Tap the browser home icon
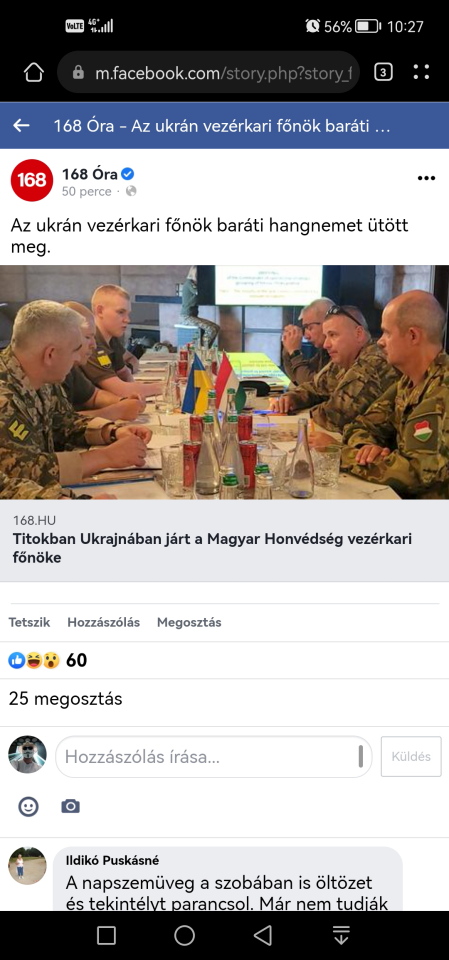 pos(34,73)
